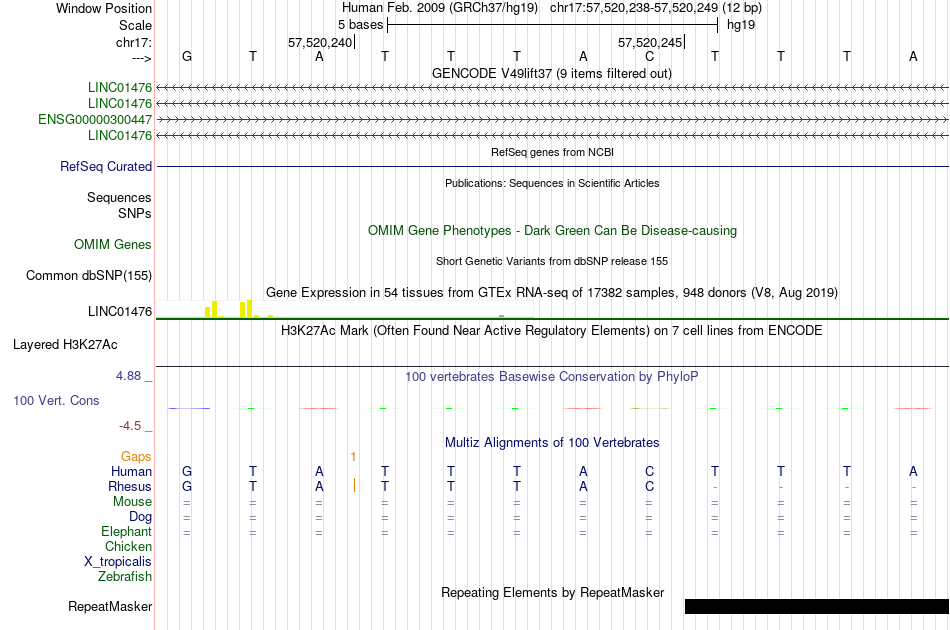Click the Sequences track label
Screen dimensions: 950x630
[x=119, y=197]
